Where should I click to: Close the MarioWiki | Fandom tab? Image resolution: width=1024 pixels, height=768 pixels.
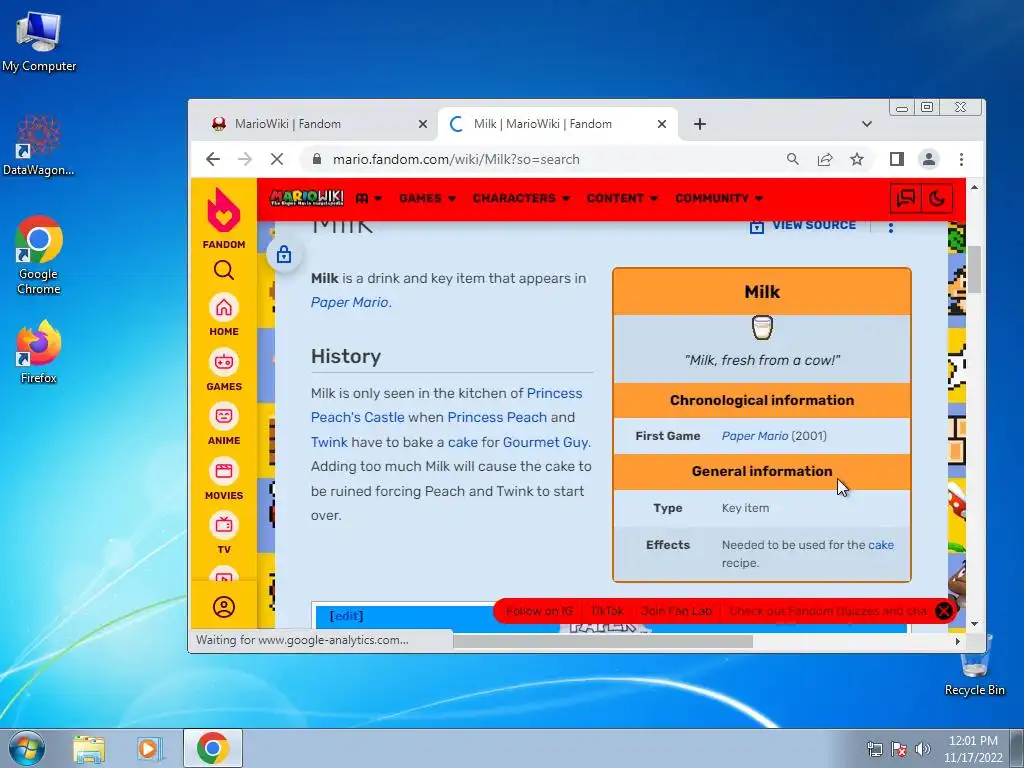pos(423,124)
